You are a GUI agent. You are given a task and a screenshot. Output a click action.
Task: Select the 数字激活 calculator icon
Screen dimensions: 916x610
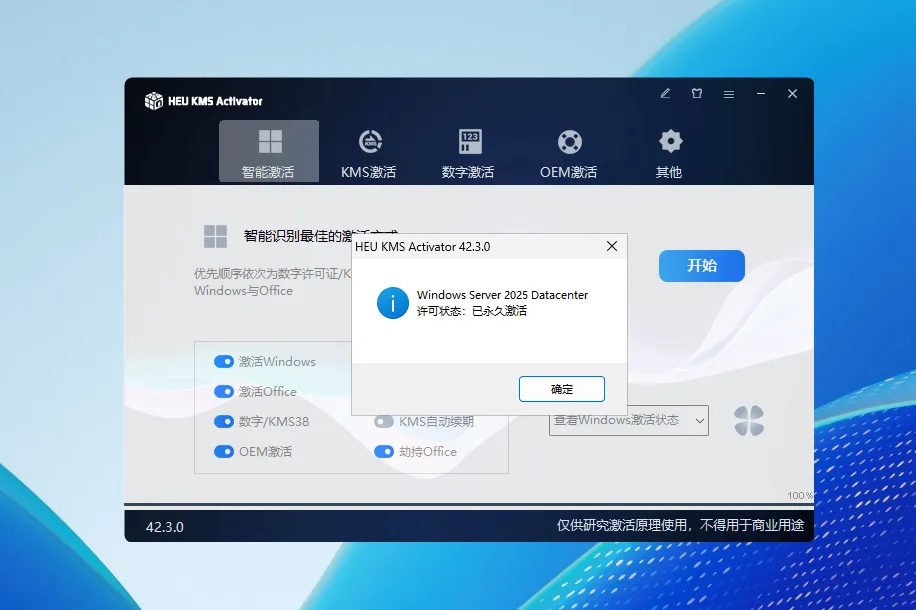[x=469, y=141]
